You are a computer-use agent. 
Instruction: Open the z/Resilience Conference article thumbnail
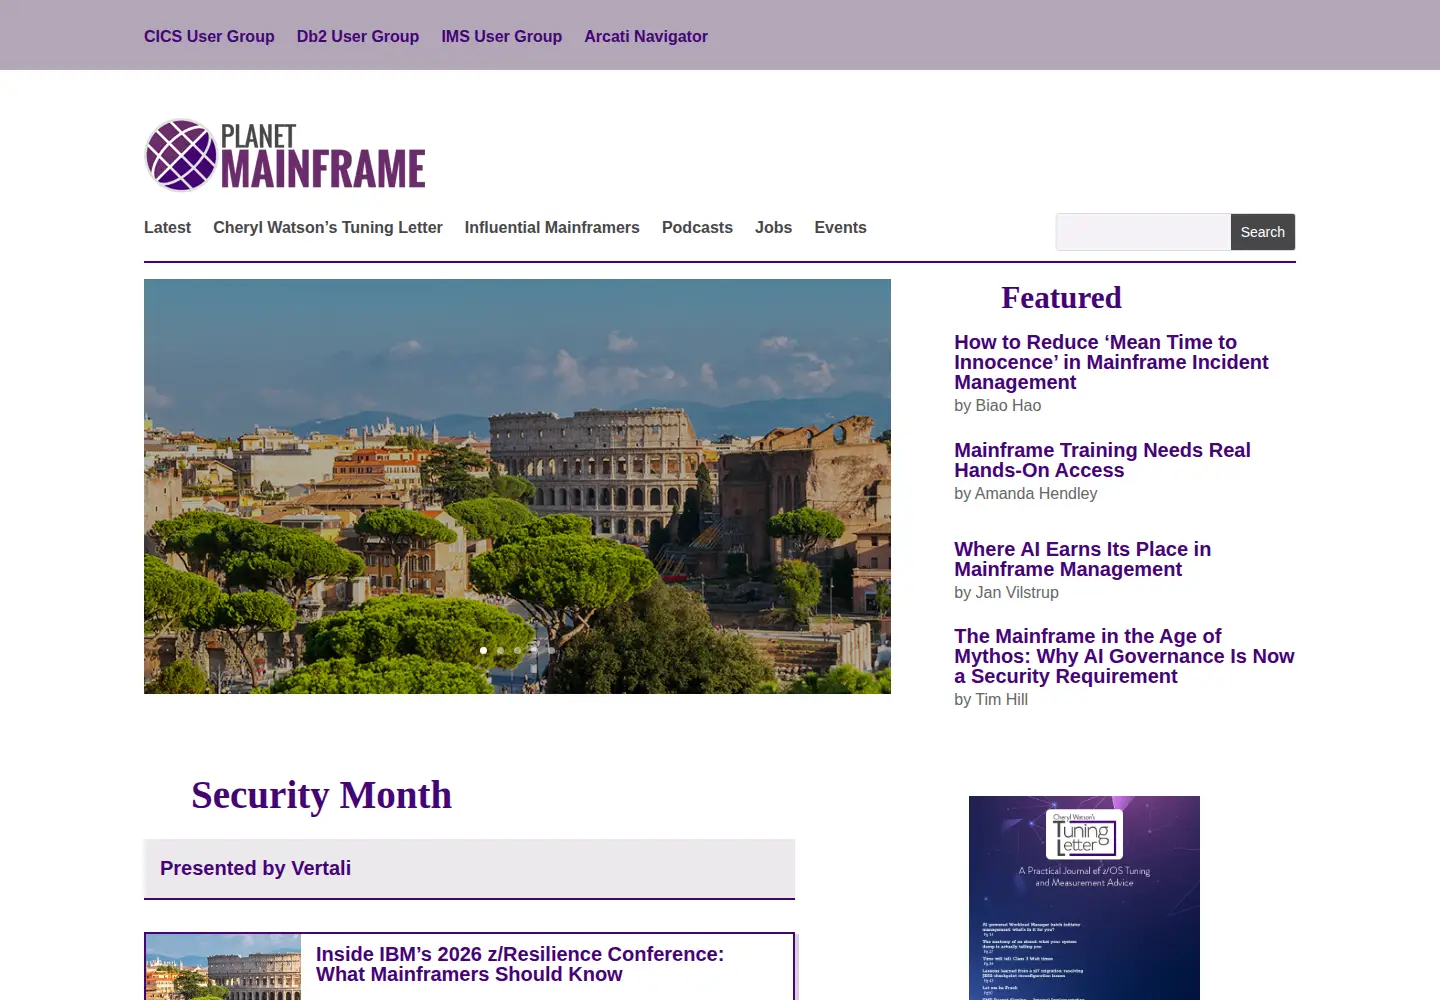click(223, 967)
